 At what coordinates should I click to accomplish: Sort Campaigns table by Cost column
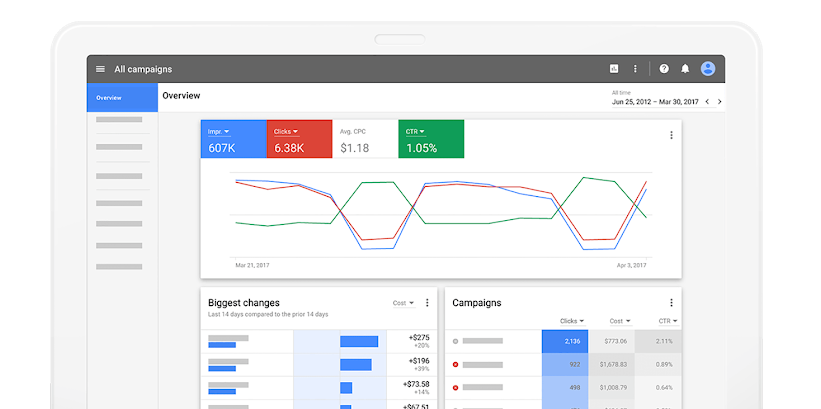pyautogui.click(x=620, y=321)
